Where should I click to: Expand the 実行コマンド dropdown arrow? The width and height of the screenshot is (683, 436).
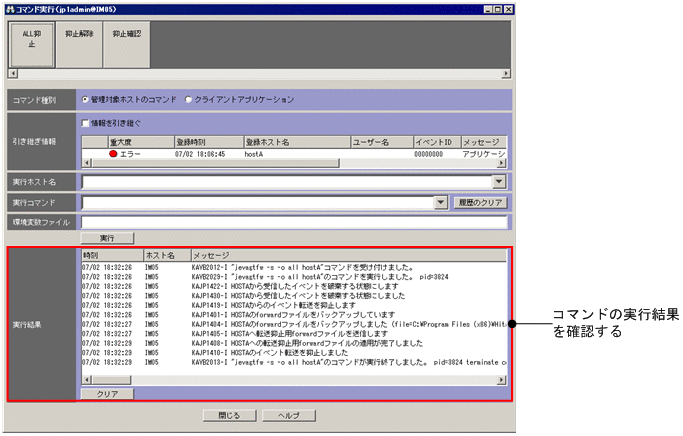[441, 202]
